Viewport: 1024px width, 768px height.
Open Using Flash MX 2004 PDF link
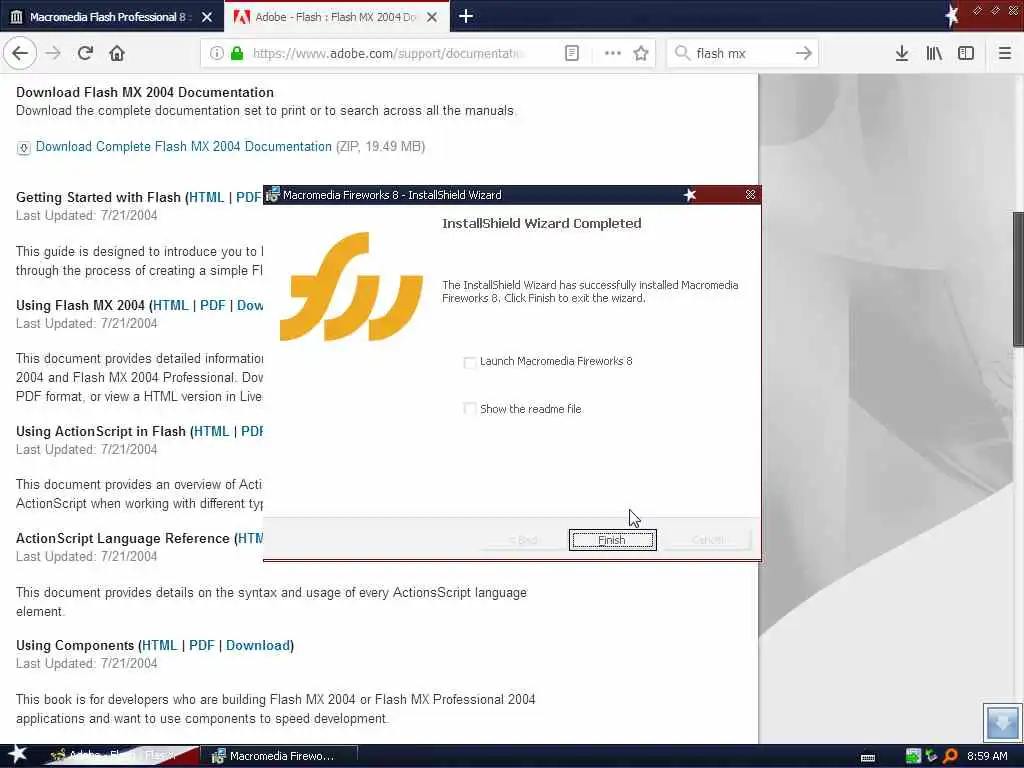click(213, 305)
